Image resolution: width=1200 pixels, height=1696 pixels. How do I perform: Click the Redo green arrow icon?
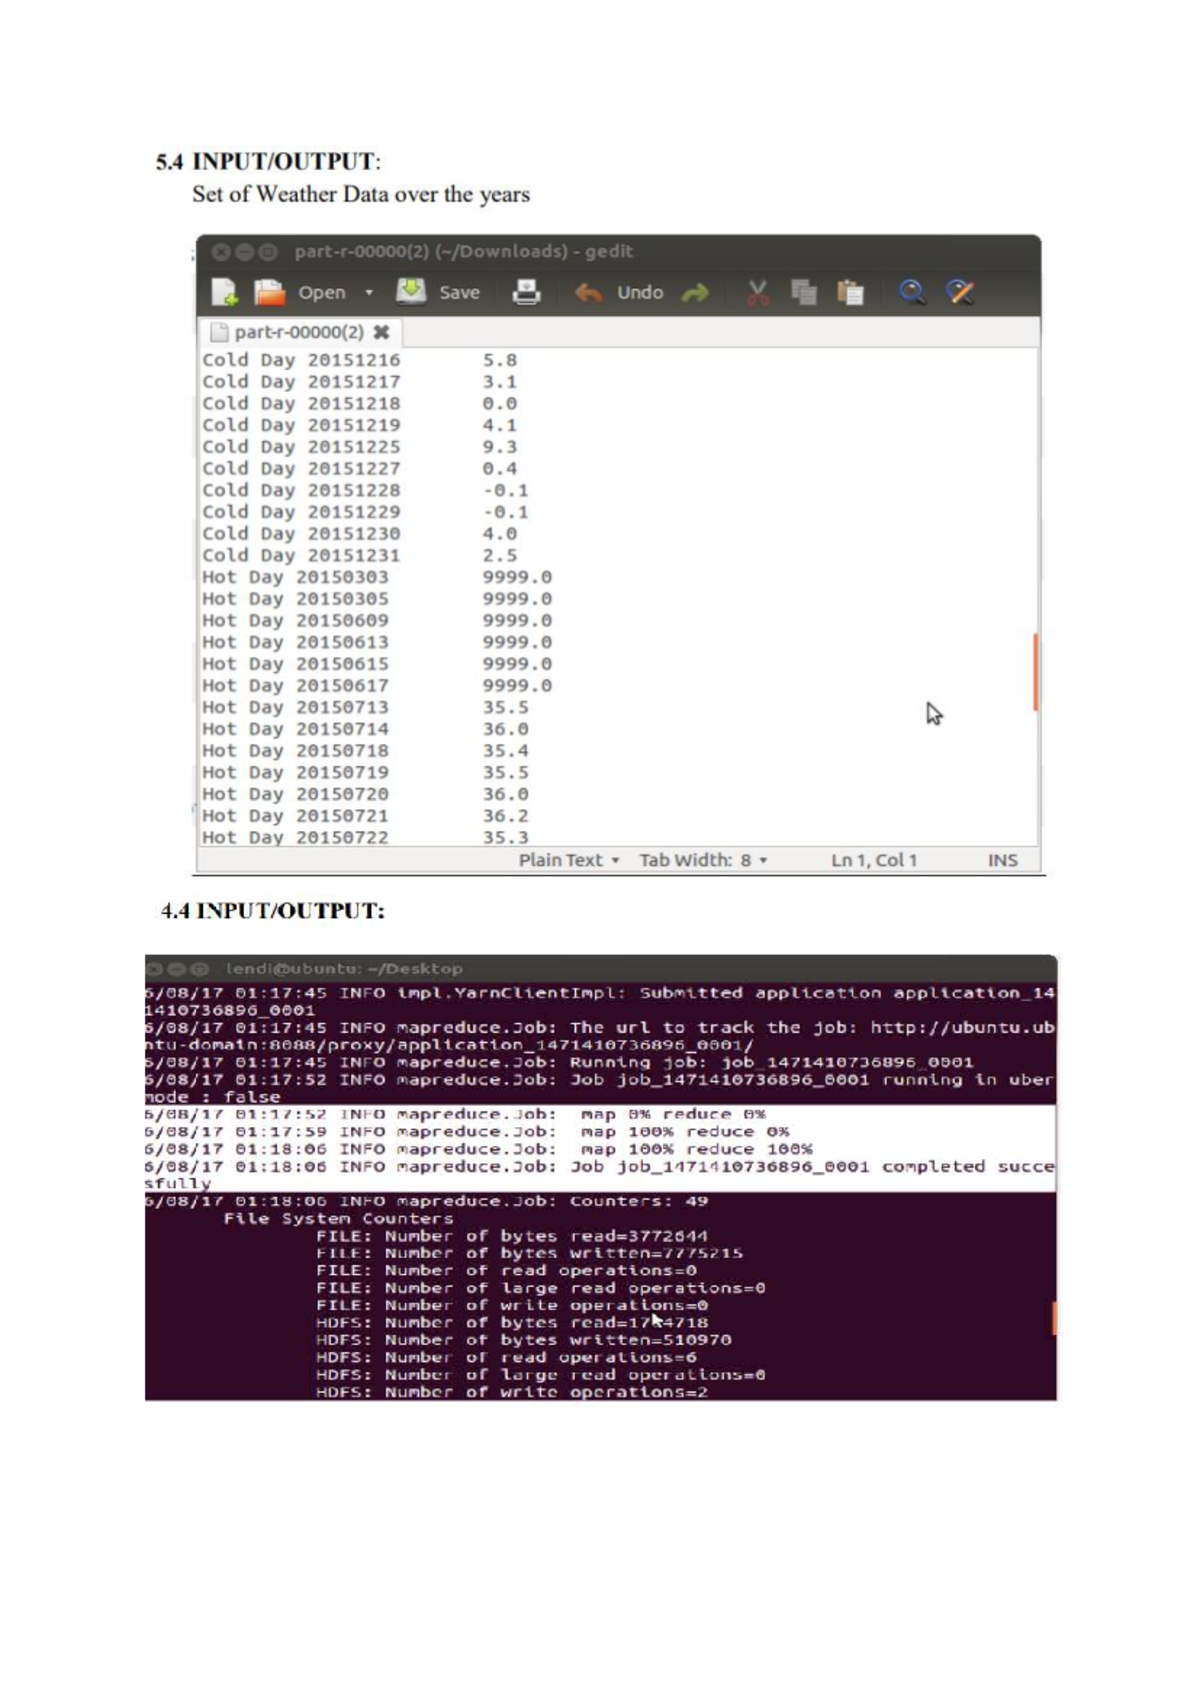[695, 293]
